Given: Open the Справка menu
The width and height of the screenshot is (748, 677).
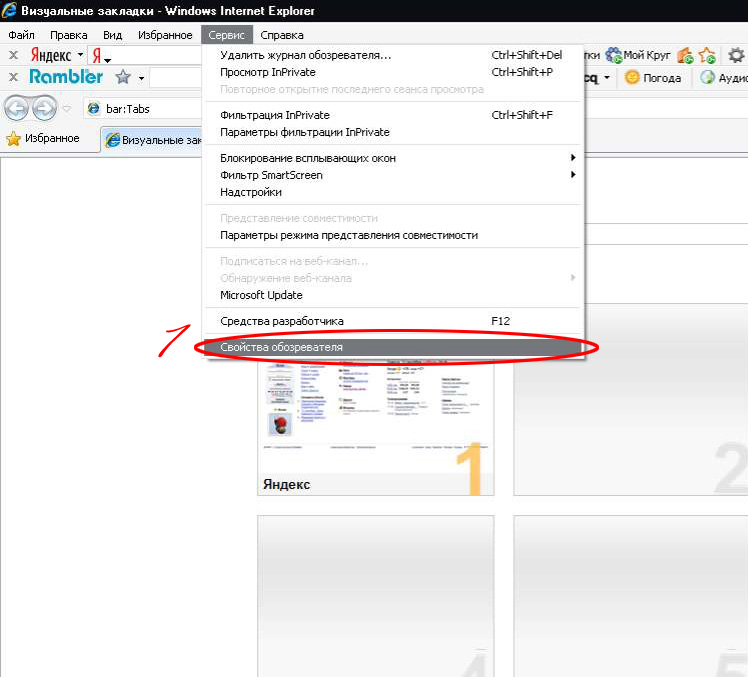Looking at the screenshot, I should pyautogui.click(x=282, y=35).
